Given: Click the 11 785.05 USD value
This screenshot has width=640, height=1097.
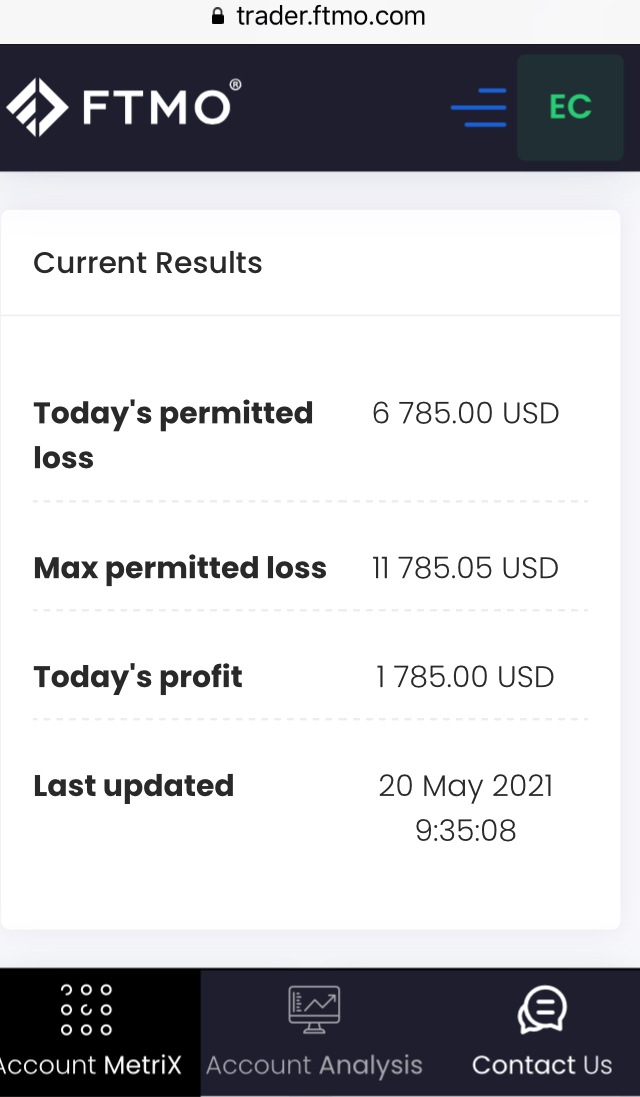Looking at the screenshot, I should click(x=466, y=568).
